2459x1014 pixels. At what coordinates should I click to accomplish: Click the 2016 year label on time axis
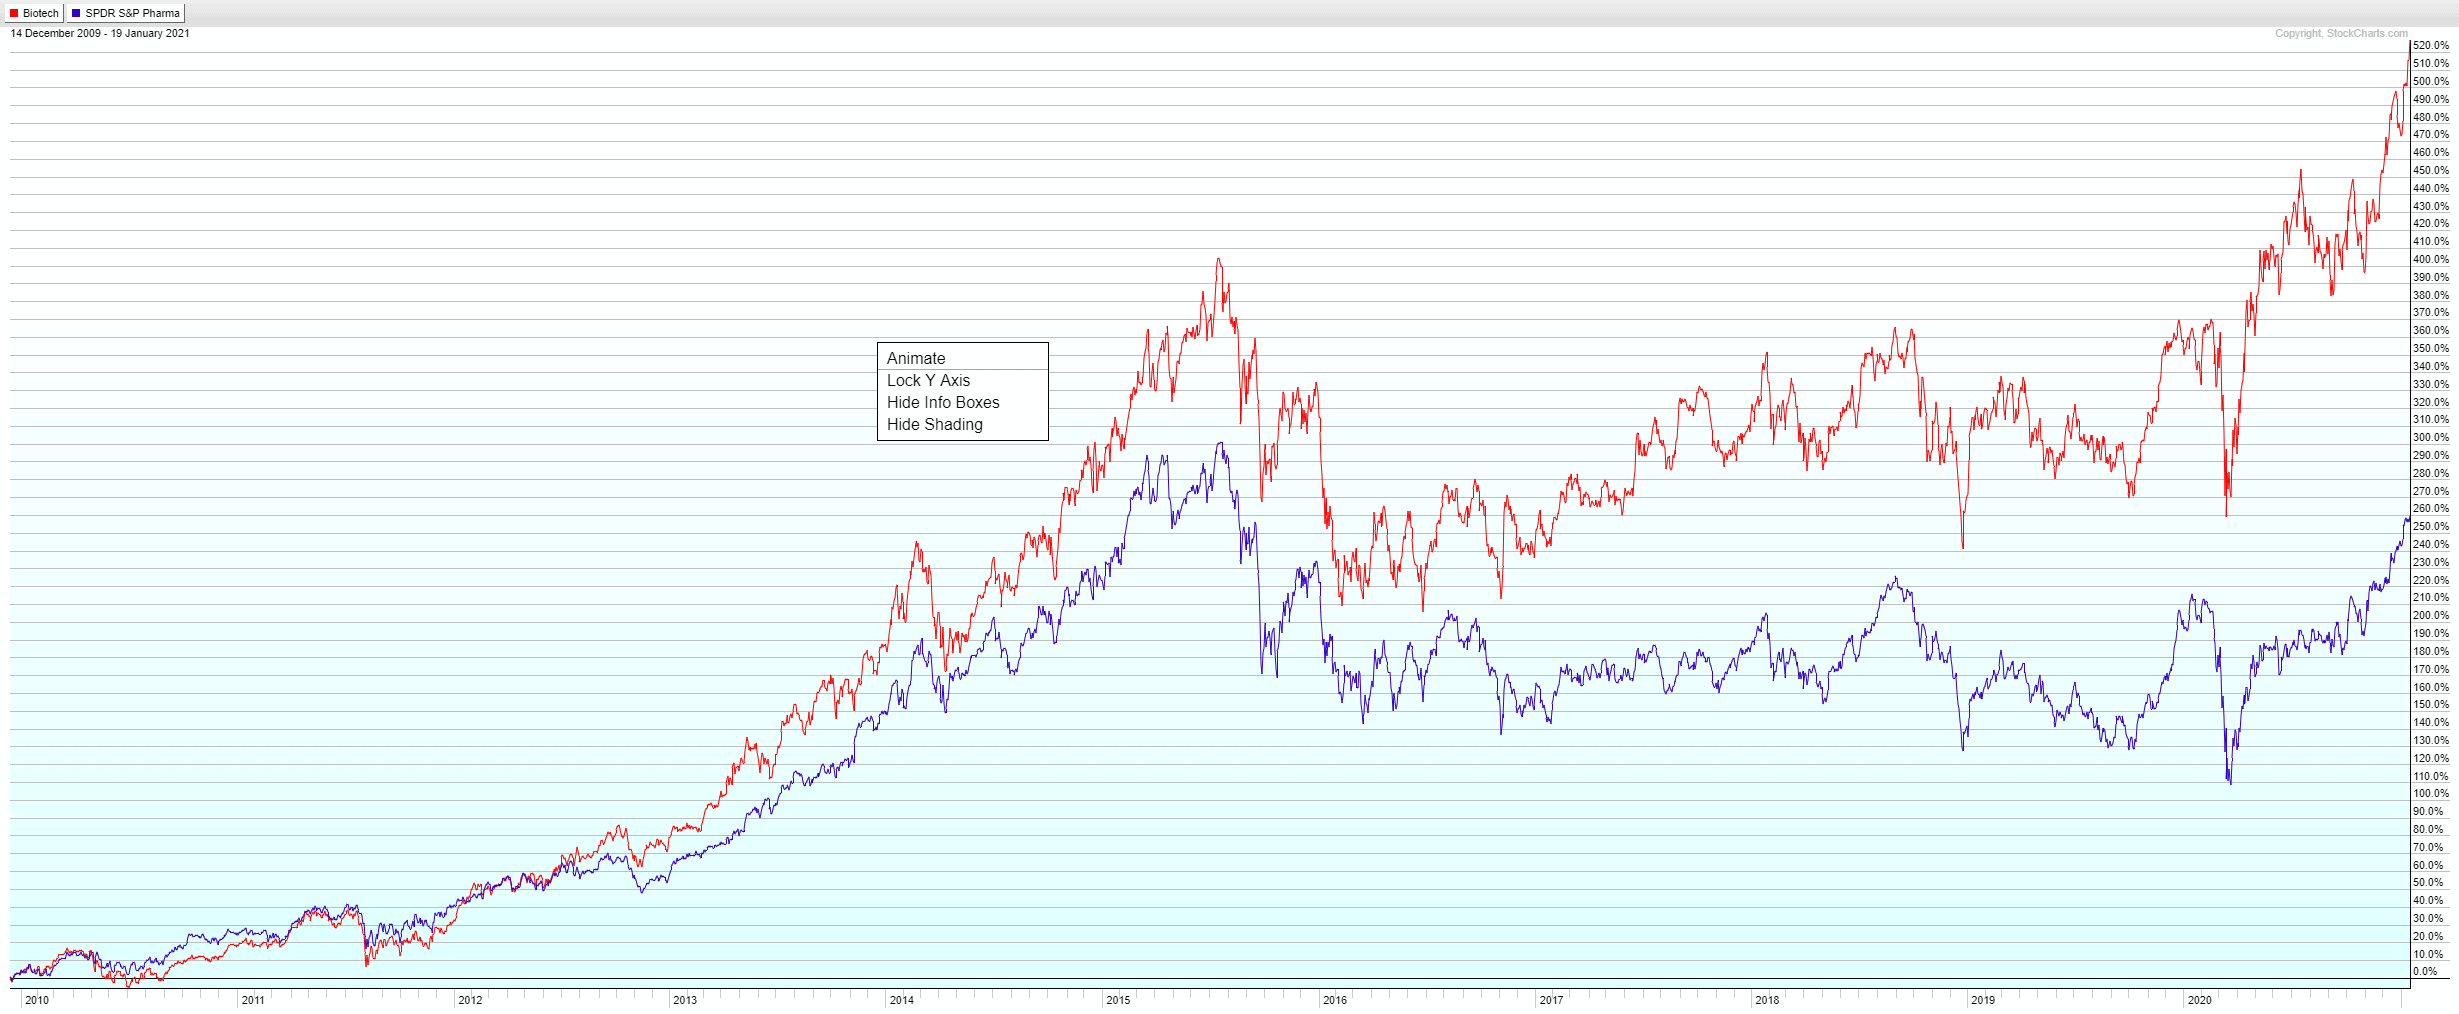(1334, 1000)
